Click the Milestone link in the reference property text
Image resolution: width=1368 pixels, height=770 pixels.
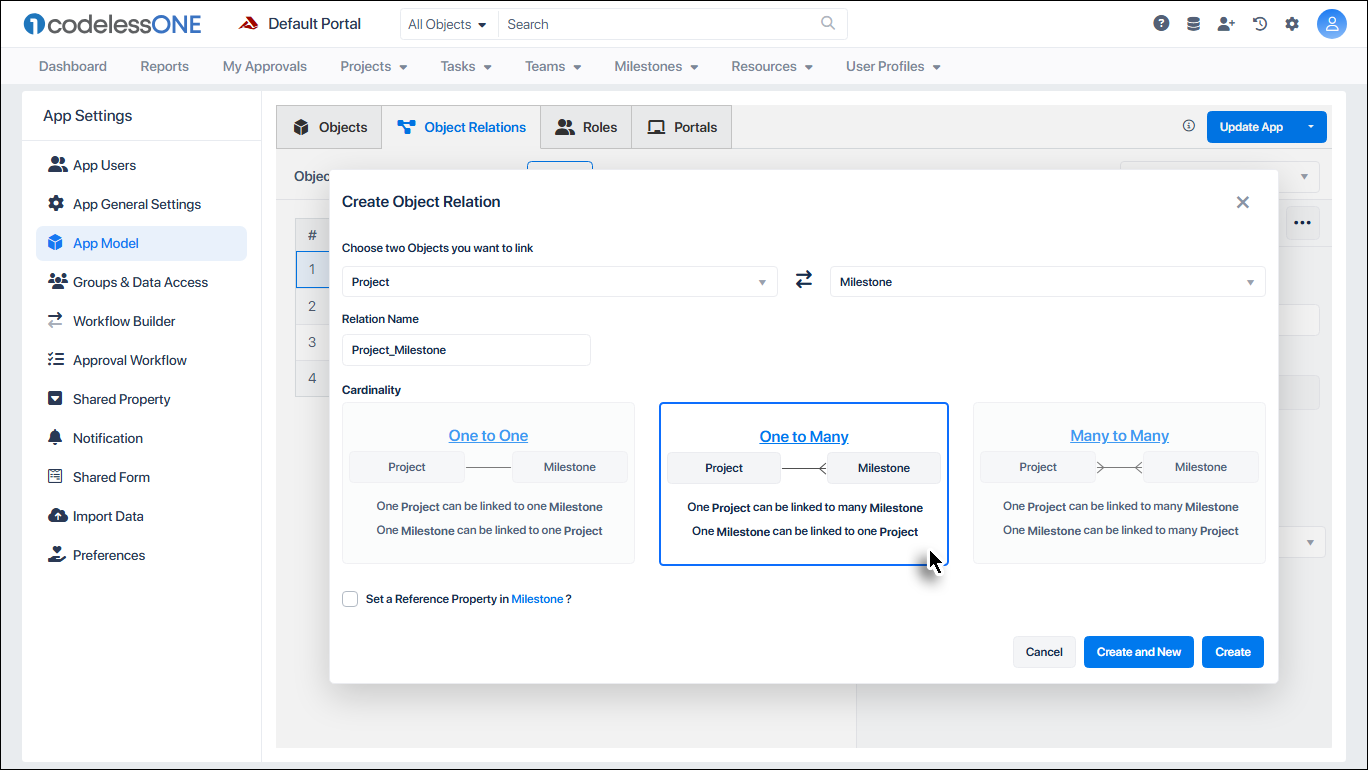pos(538,598)
